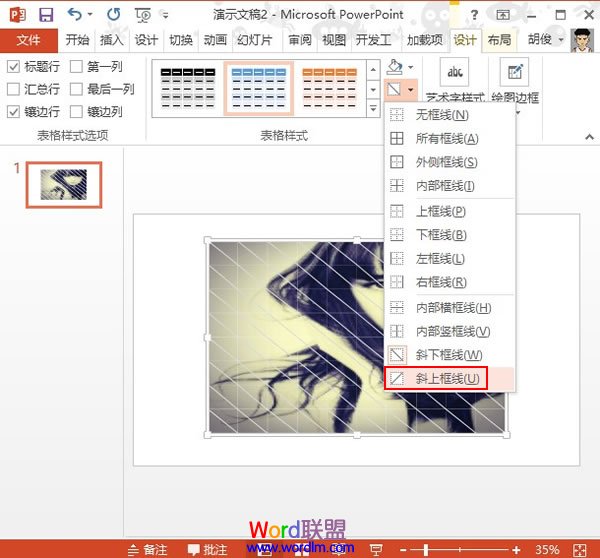Image resolution: width=600 pixels, height=558 pixels.
Task: Open the 文件 tab
Action: pos(29,40)
